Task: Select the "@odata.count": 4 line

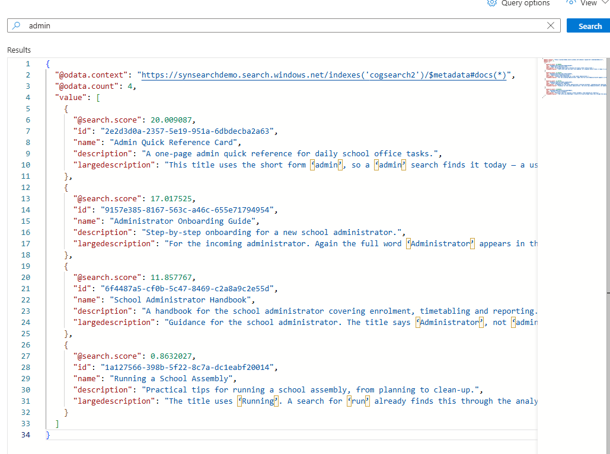Action: coord(95,86)
